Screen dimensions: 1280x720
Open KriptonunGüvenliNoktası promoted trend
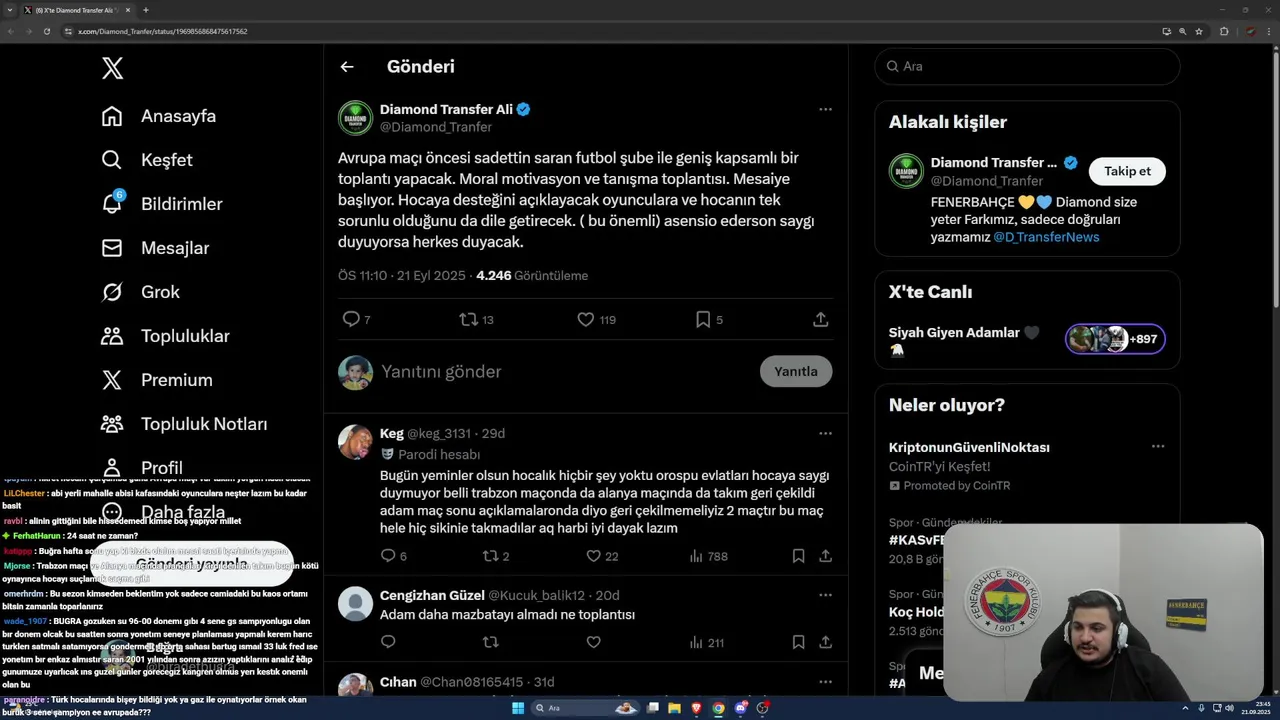point(969,447)
